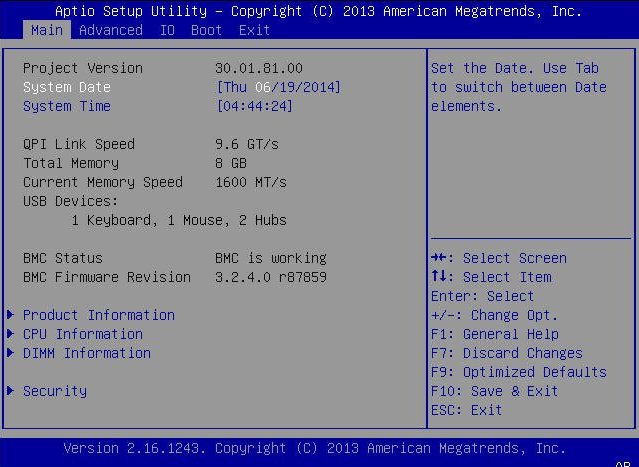Click the QPI Link Speed label
The image size is (639, 467).
click(x=79, y=144)
